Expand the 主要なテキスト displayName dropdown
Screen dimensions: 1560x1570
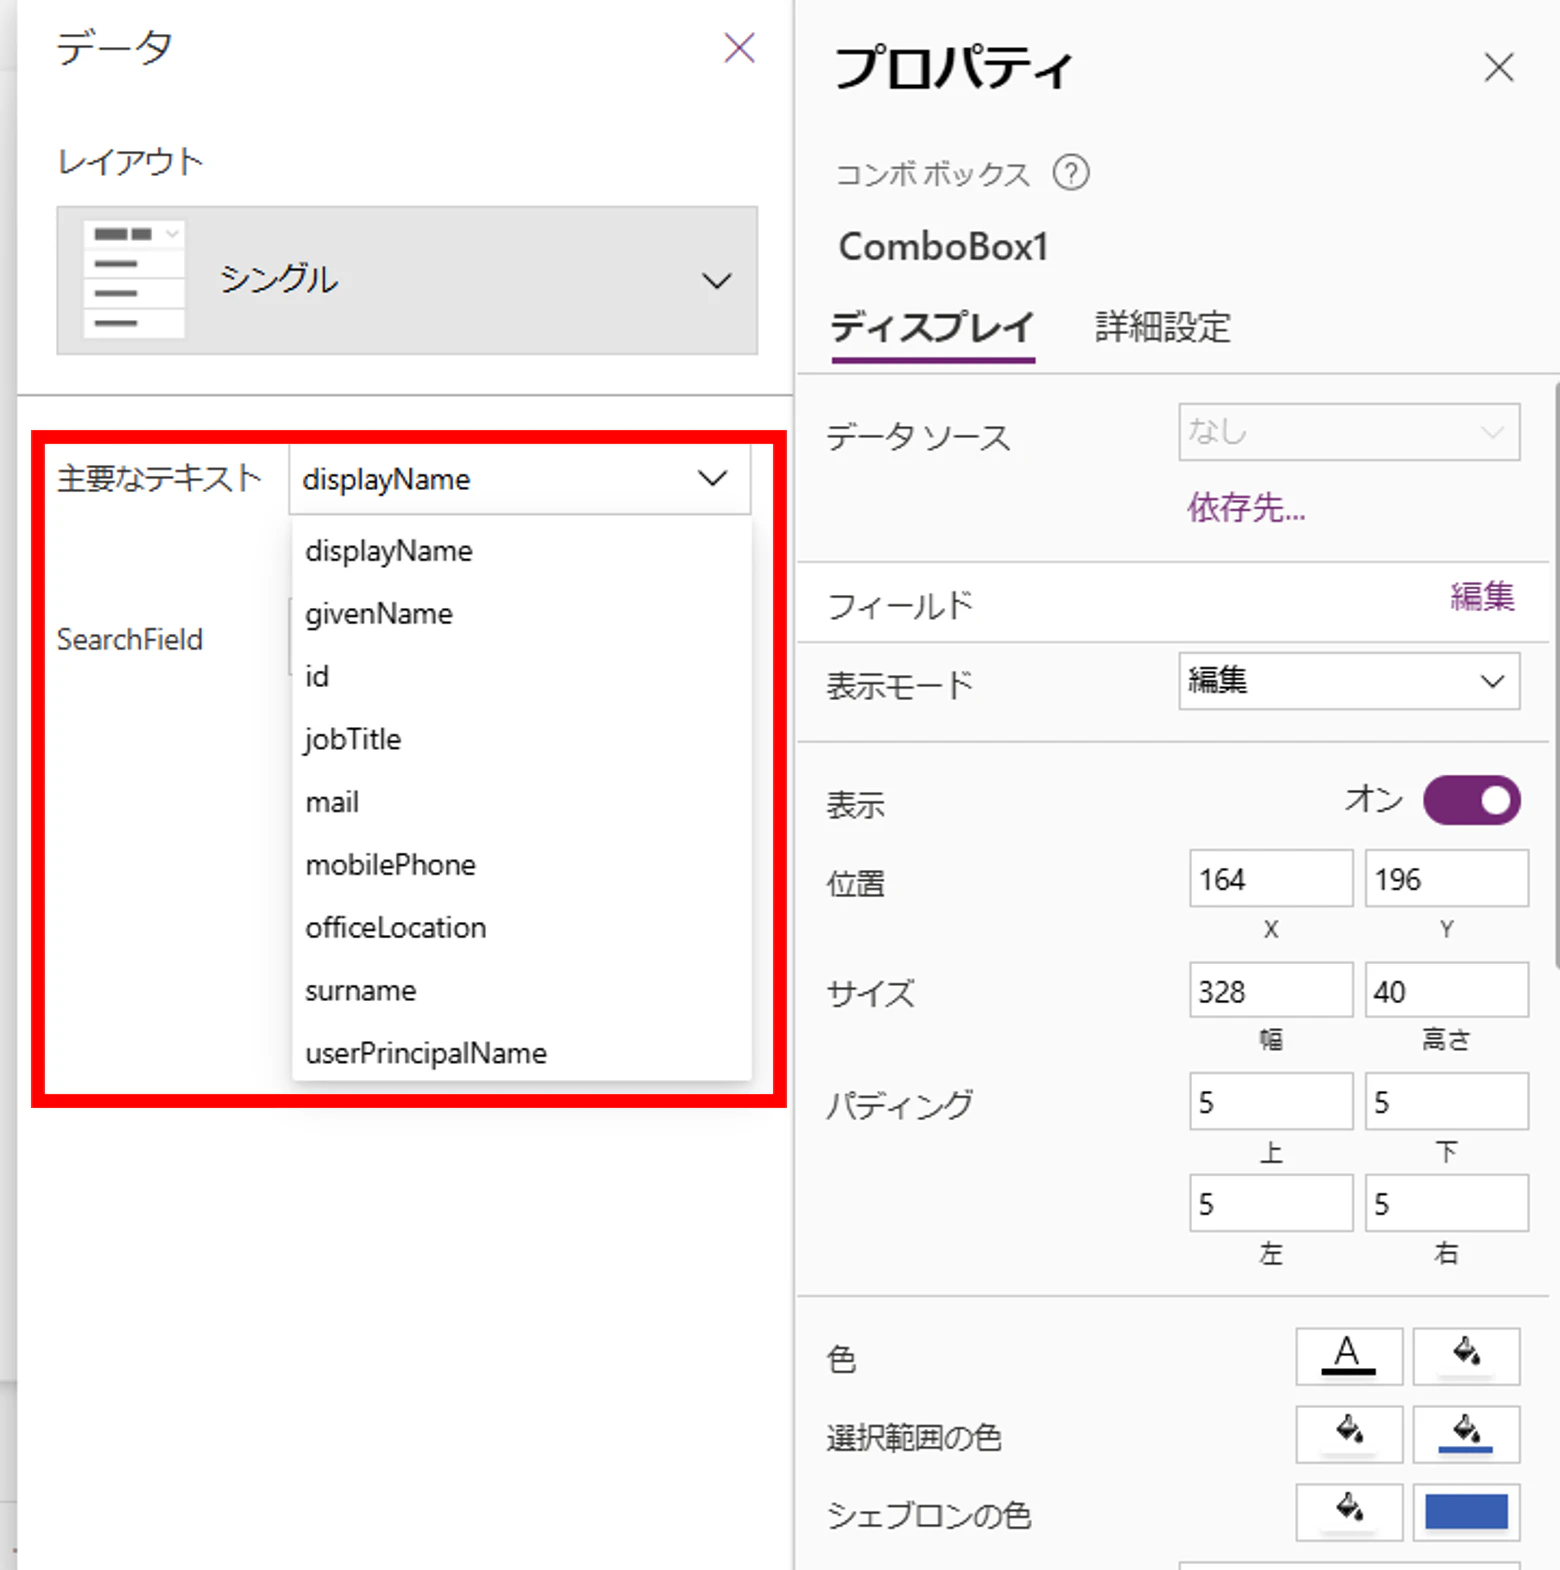(x=519, y=479)
